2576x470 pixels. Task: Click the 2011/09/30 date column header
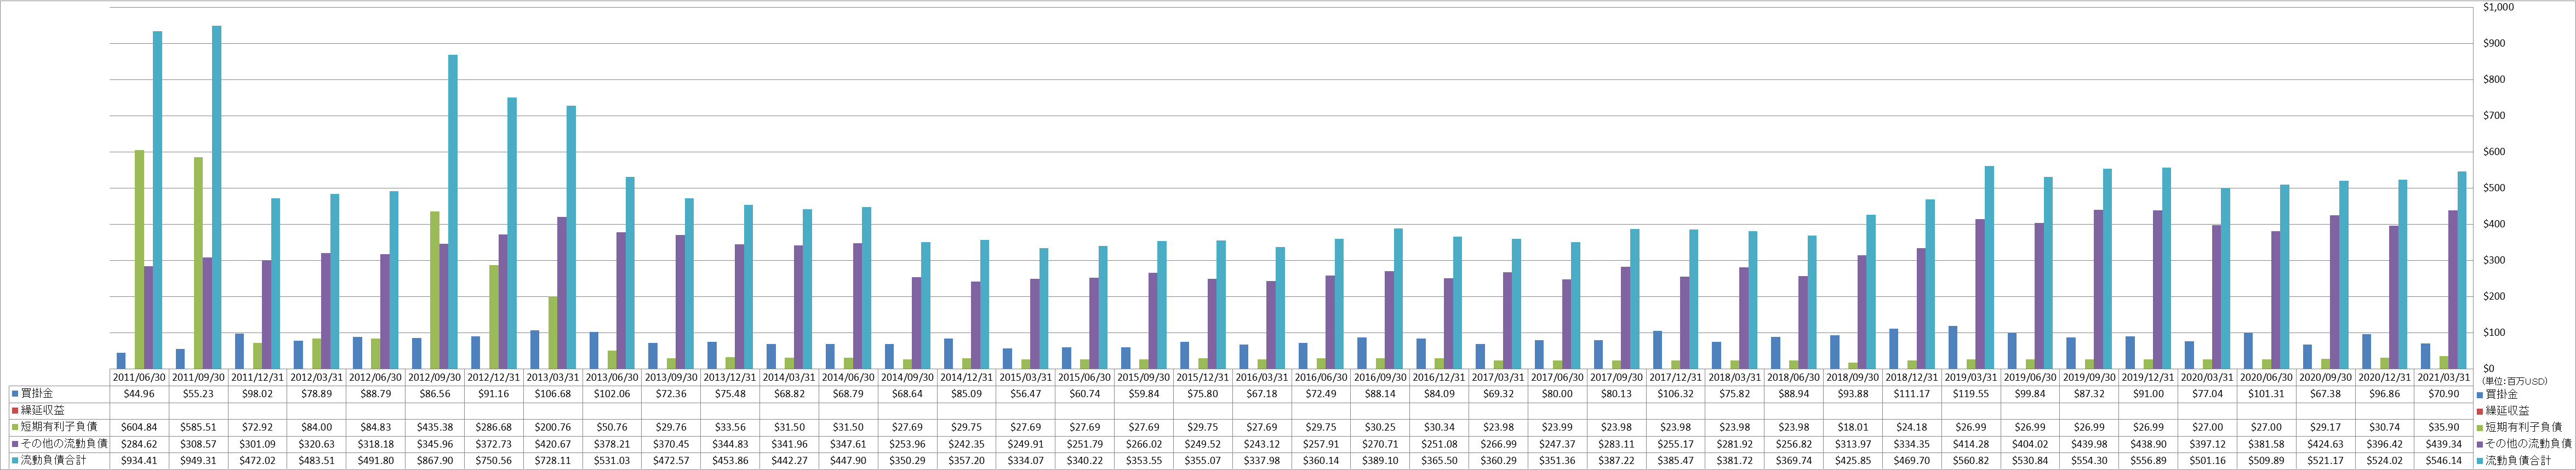coord(198,377)
